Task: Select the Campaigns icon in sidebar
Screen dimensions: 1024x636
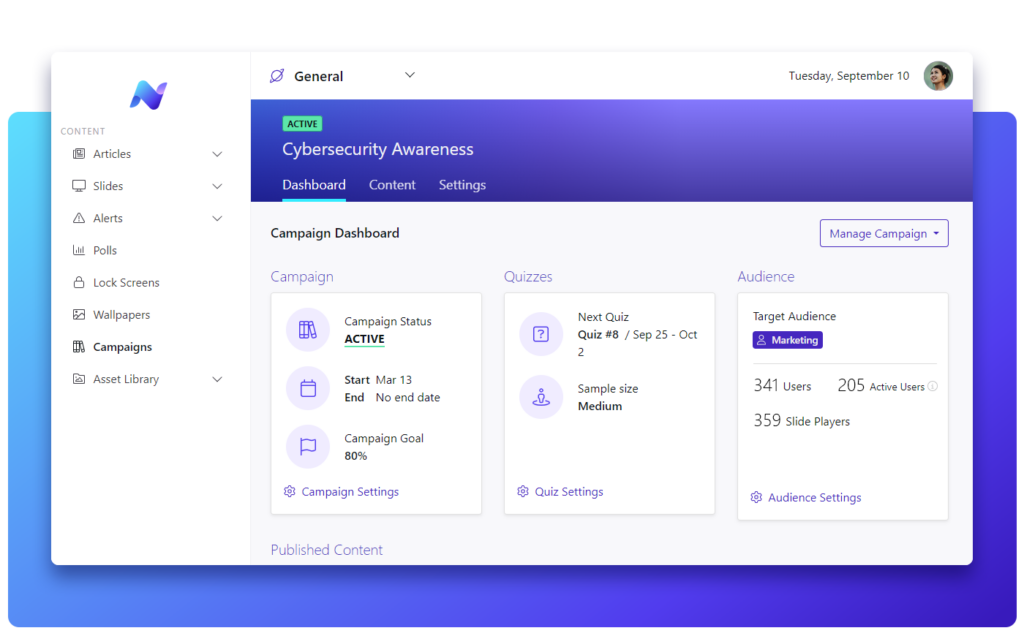Action: click(81, 346)
